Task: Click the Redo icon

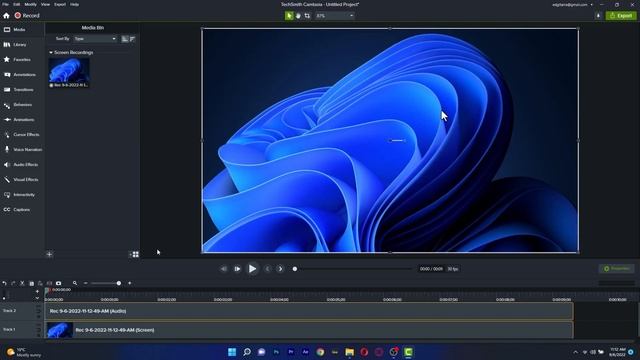Action: [13, 283]
